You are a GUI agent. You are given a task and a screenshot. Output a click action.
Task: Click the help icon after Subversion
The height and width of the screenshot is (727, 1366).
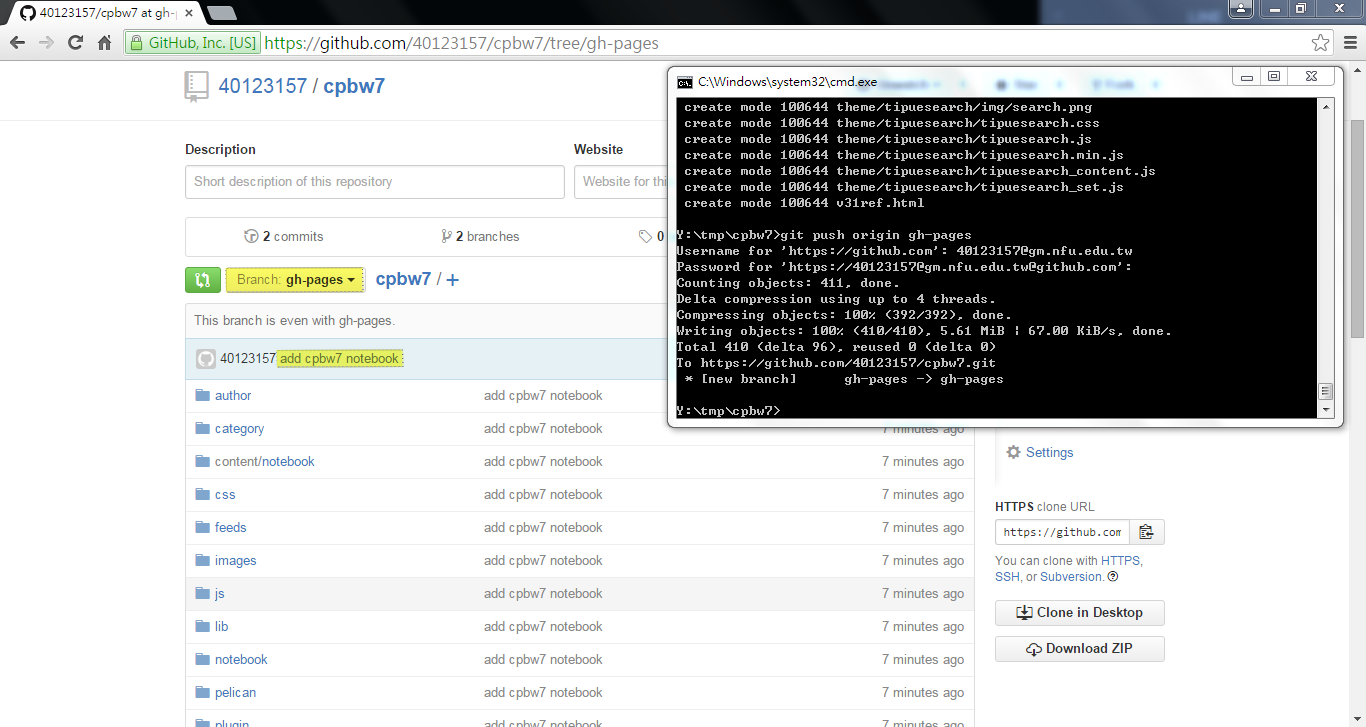[x=1113, y=577]
